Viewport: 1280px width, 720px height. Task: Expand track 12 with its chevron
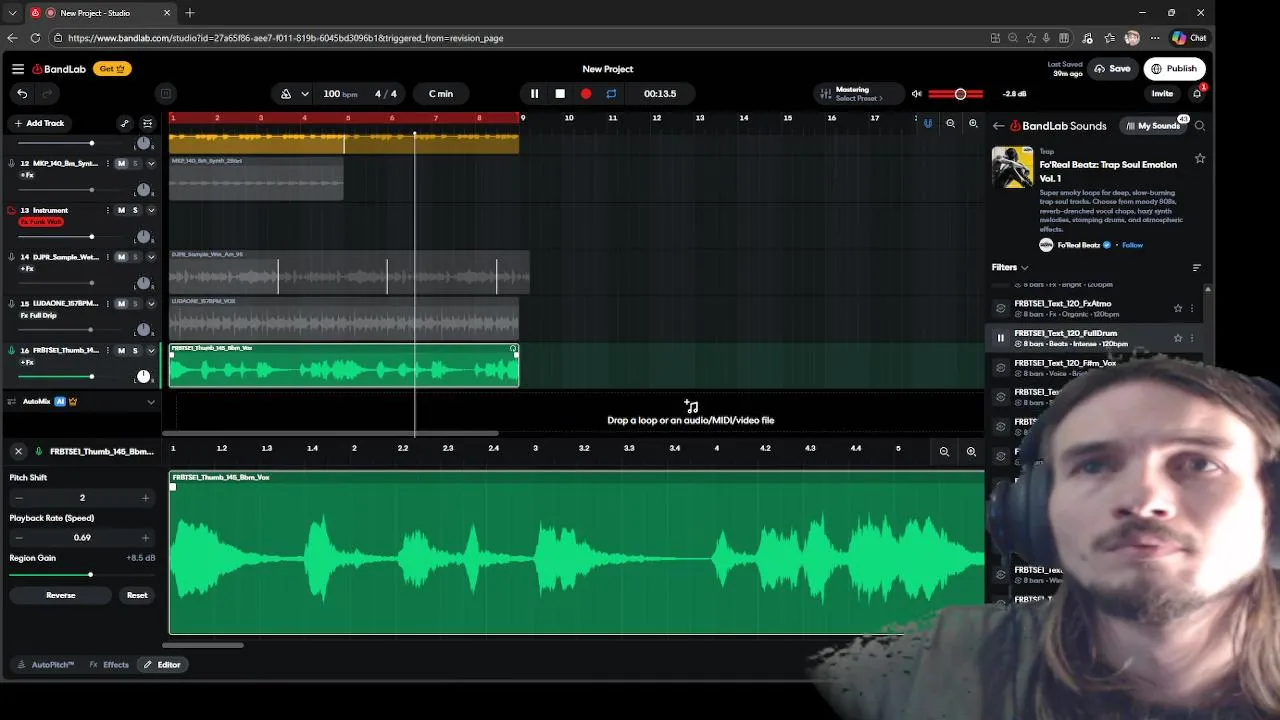pyautogui.click(x=151, y=163)
